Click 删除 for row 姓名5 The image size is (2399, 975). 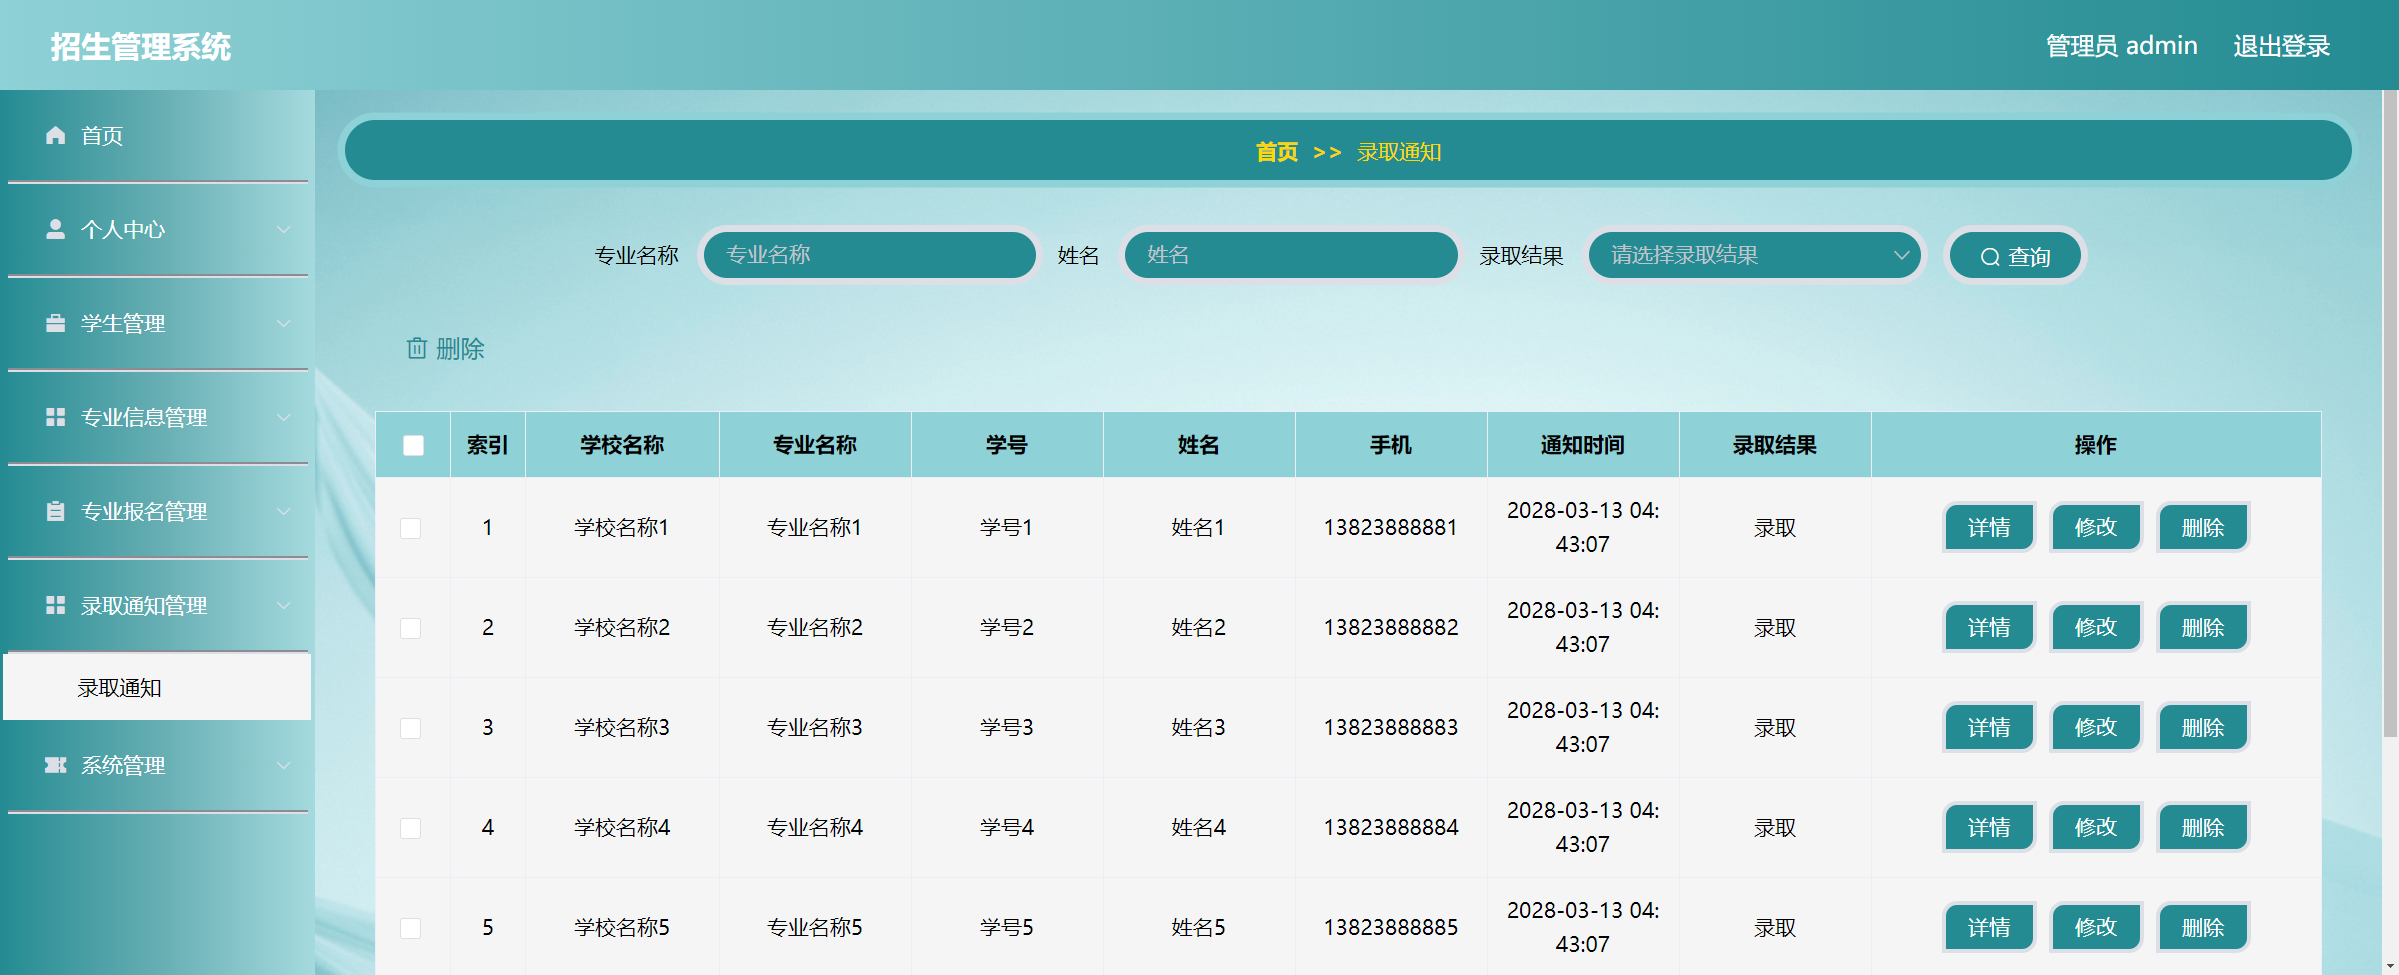pos(2203,927)
